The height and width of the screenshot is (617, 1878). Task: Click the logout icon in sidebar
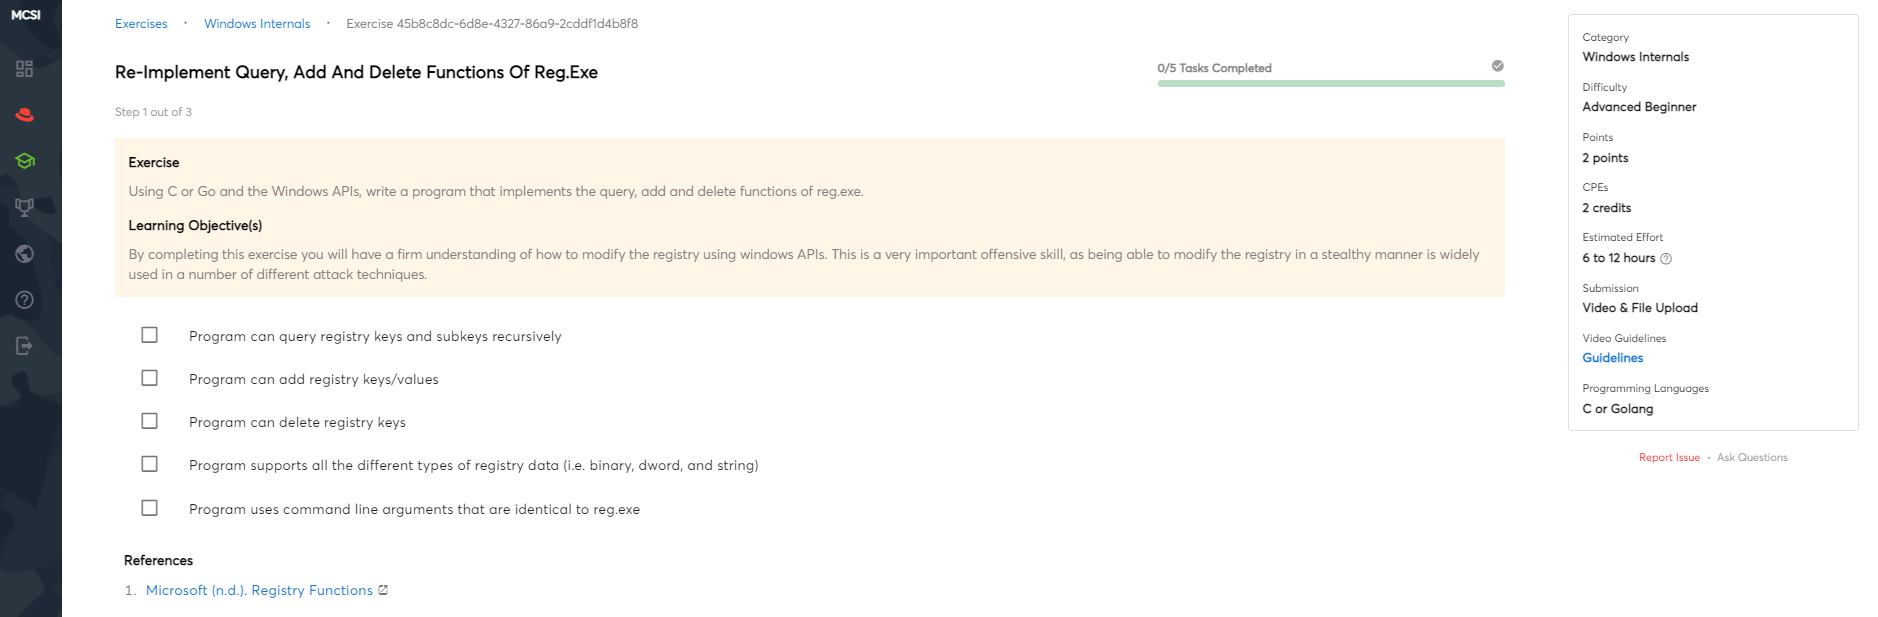click(25, 346)
